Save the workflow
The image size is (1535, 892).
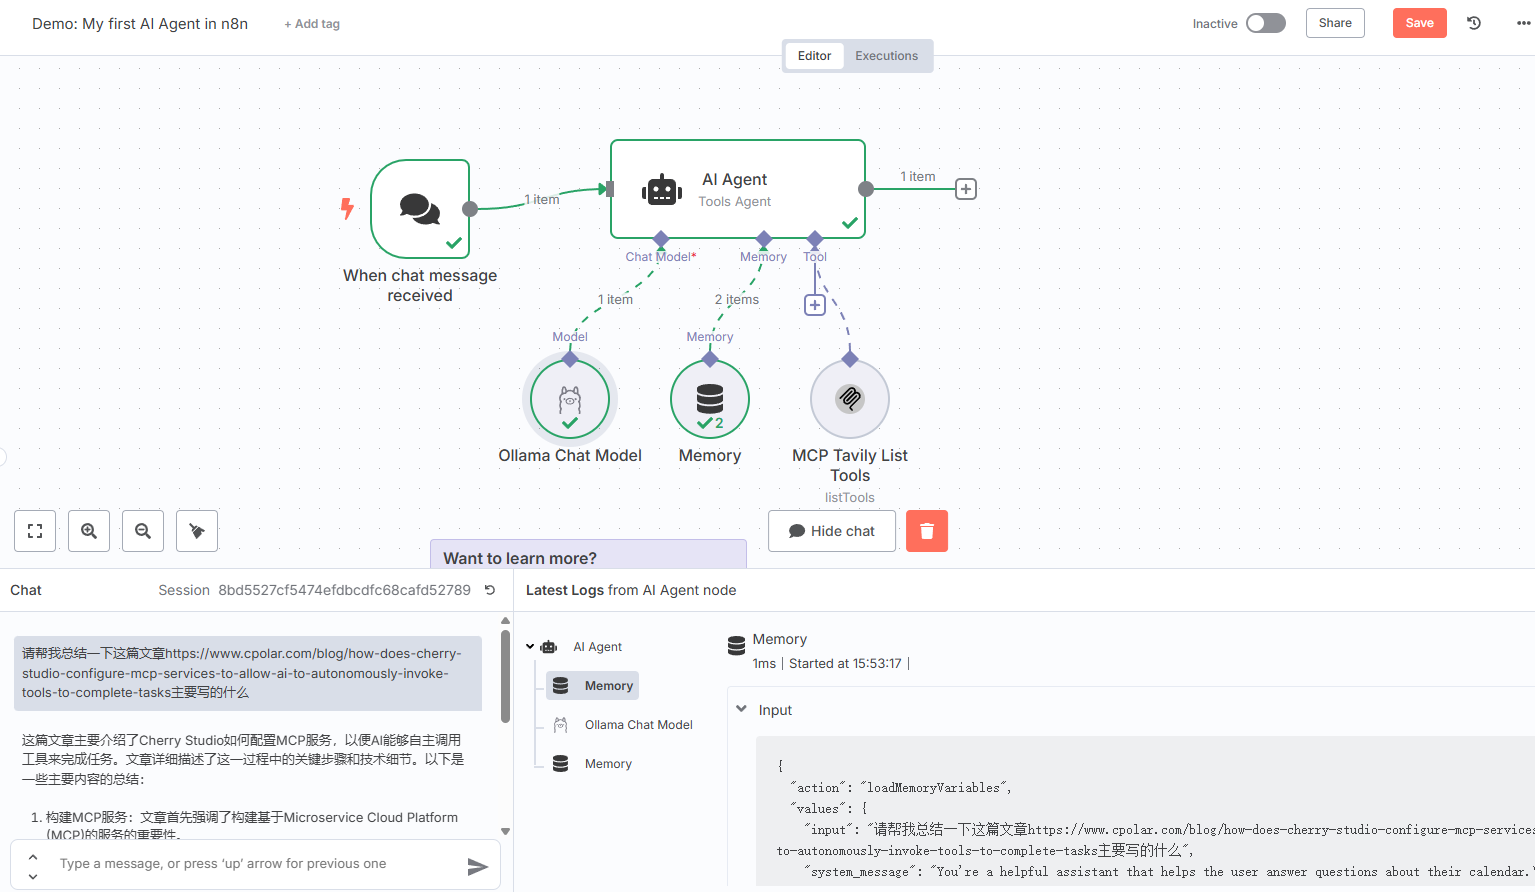1420,23
